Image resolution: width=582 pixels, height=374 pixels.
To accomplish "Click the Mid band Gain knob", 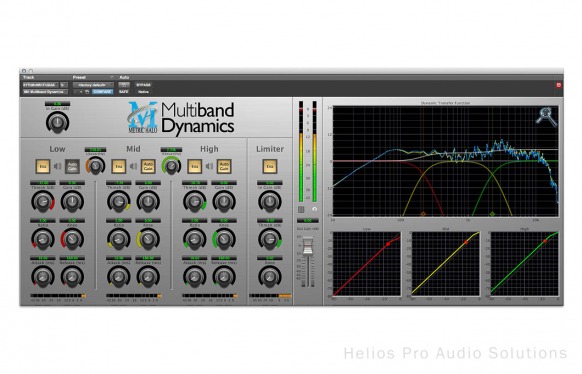I will point(148,202).
